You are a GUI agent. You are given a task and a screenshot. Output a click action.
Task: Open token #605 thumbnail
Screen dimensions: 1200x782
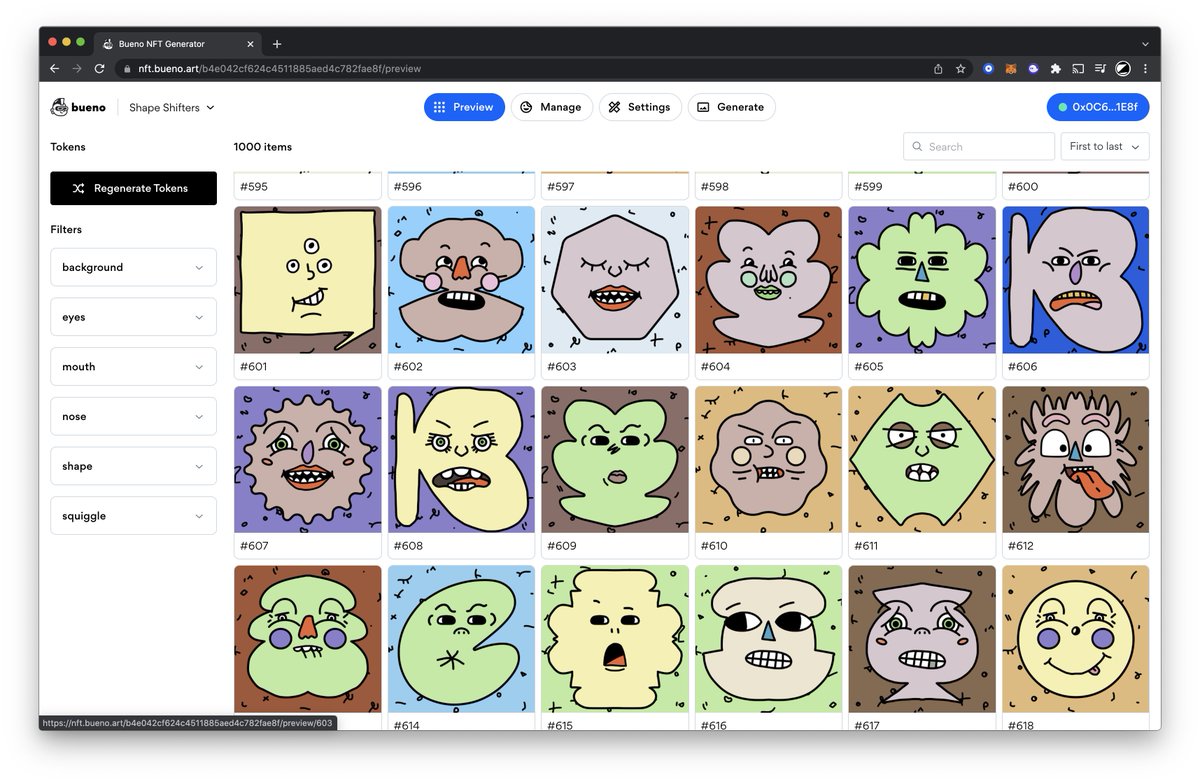click(x=922, y=280)
